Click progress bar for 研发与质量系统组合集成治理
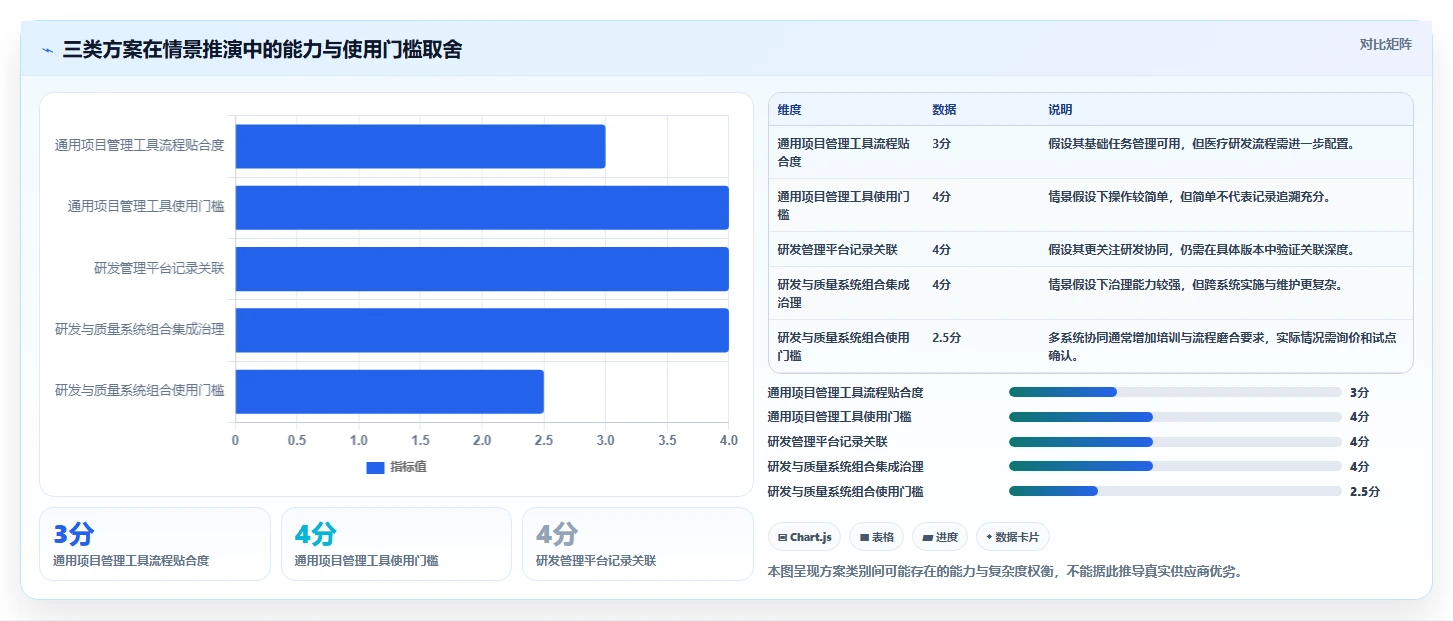 pos(1175,466)
